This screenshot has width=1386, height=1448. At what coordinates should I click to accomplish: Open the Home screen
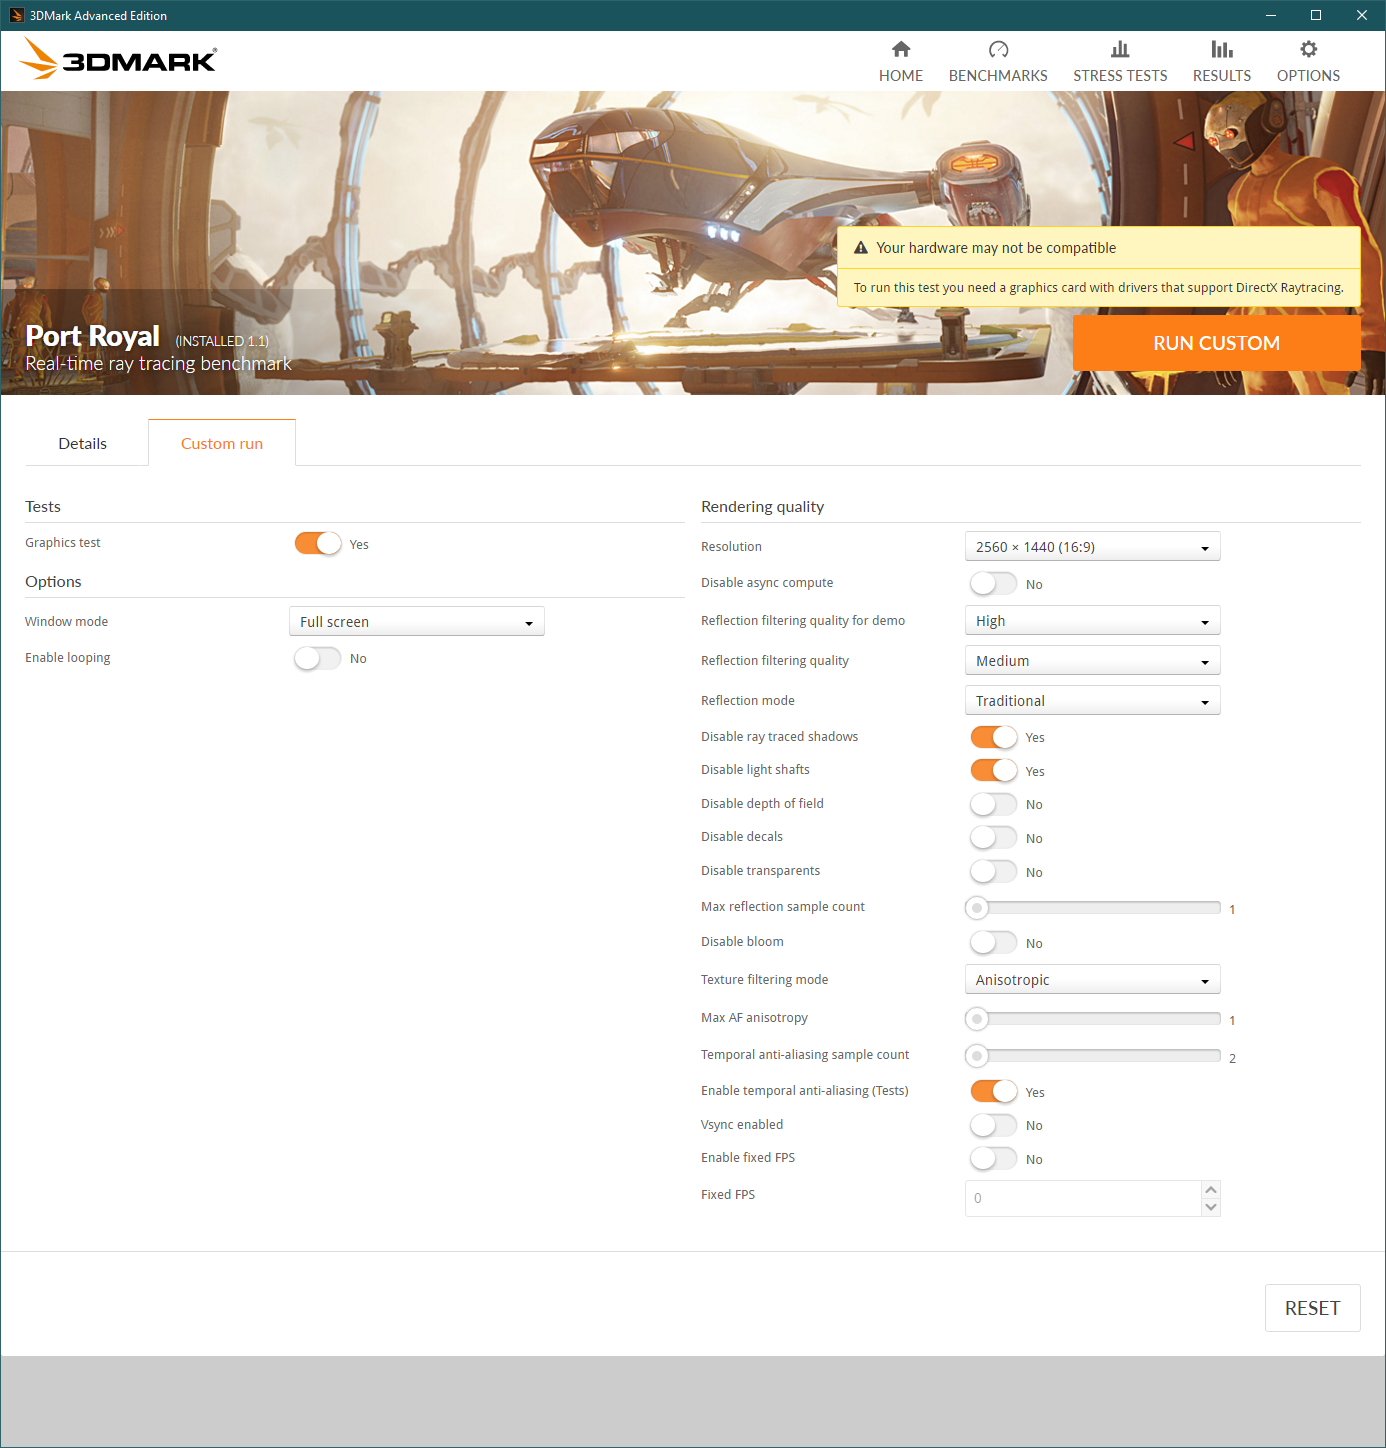[900, 60]
